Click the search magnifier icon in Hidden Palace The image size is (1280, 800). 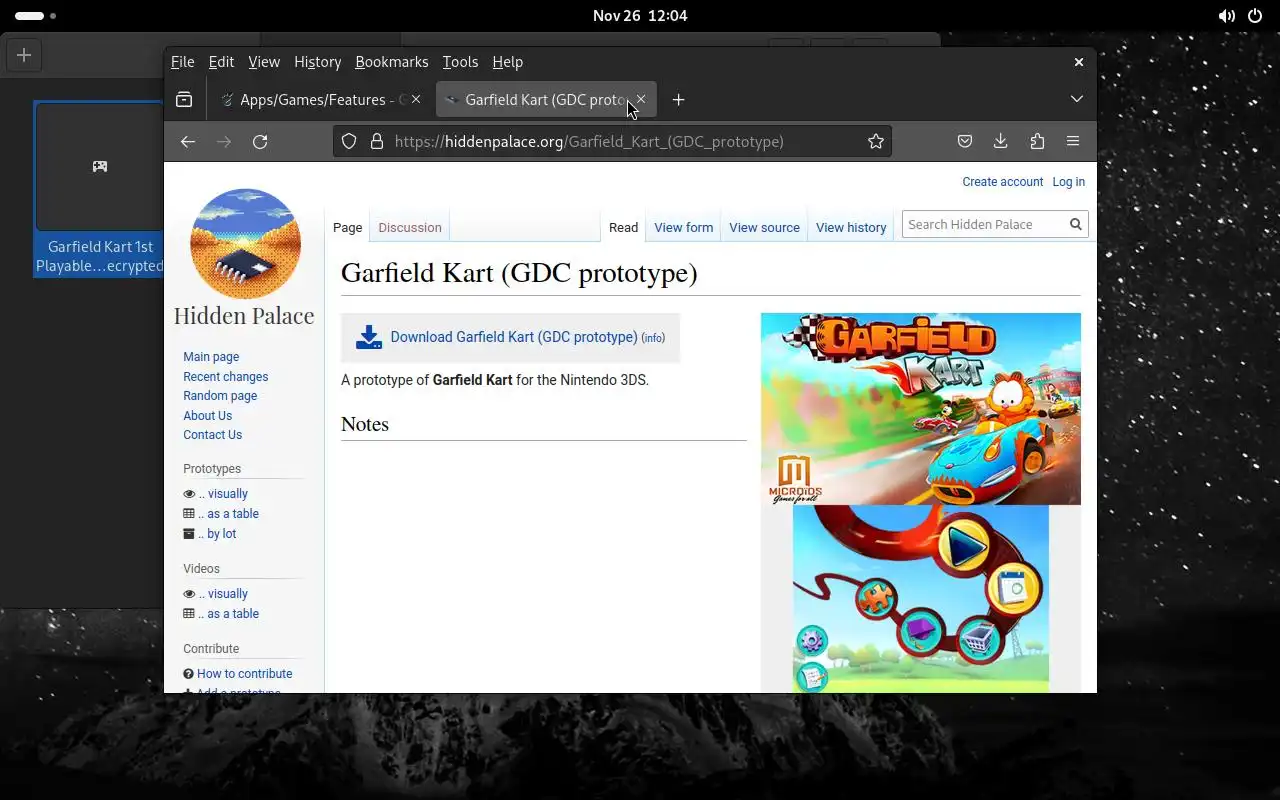(1076, 224)
